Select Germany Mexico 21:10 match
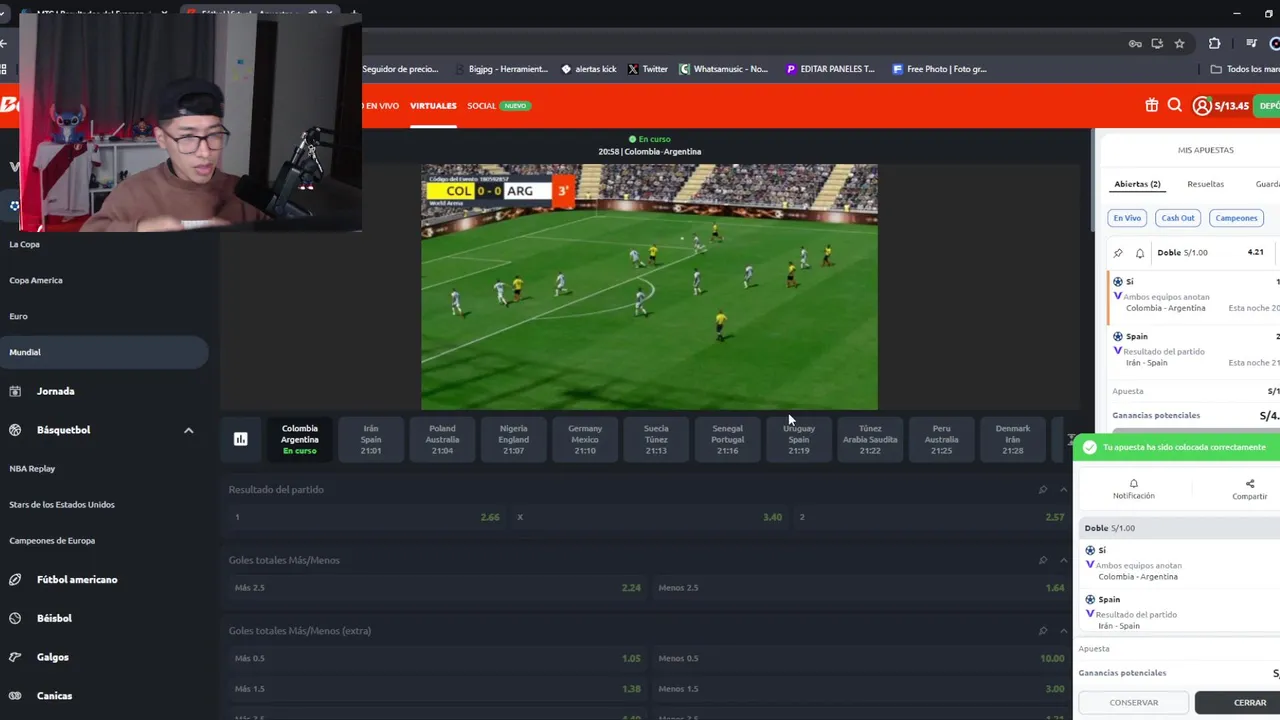This screenshot has height=720, width=1280. (x=585, y=439)
